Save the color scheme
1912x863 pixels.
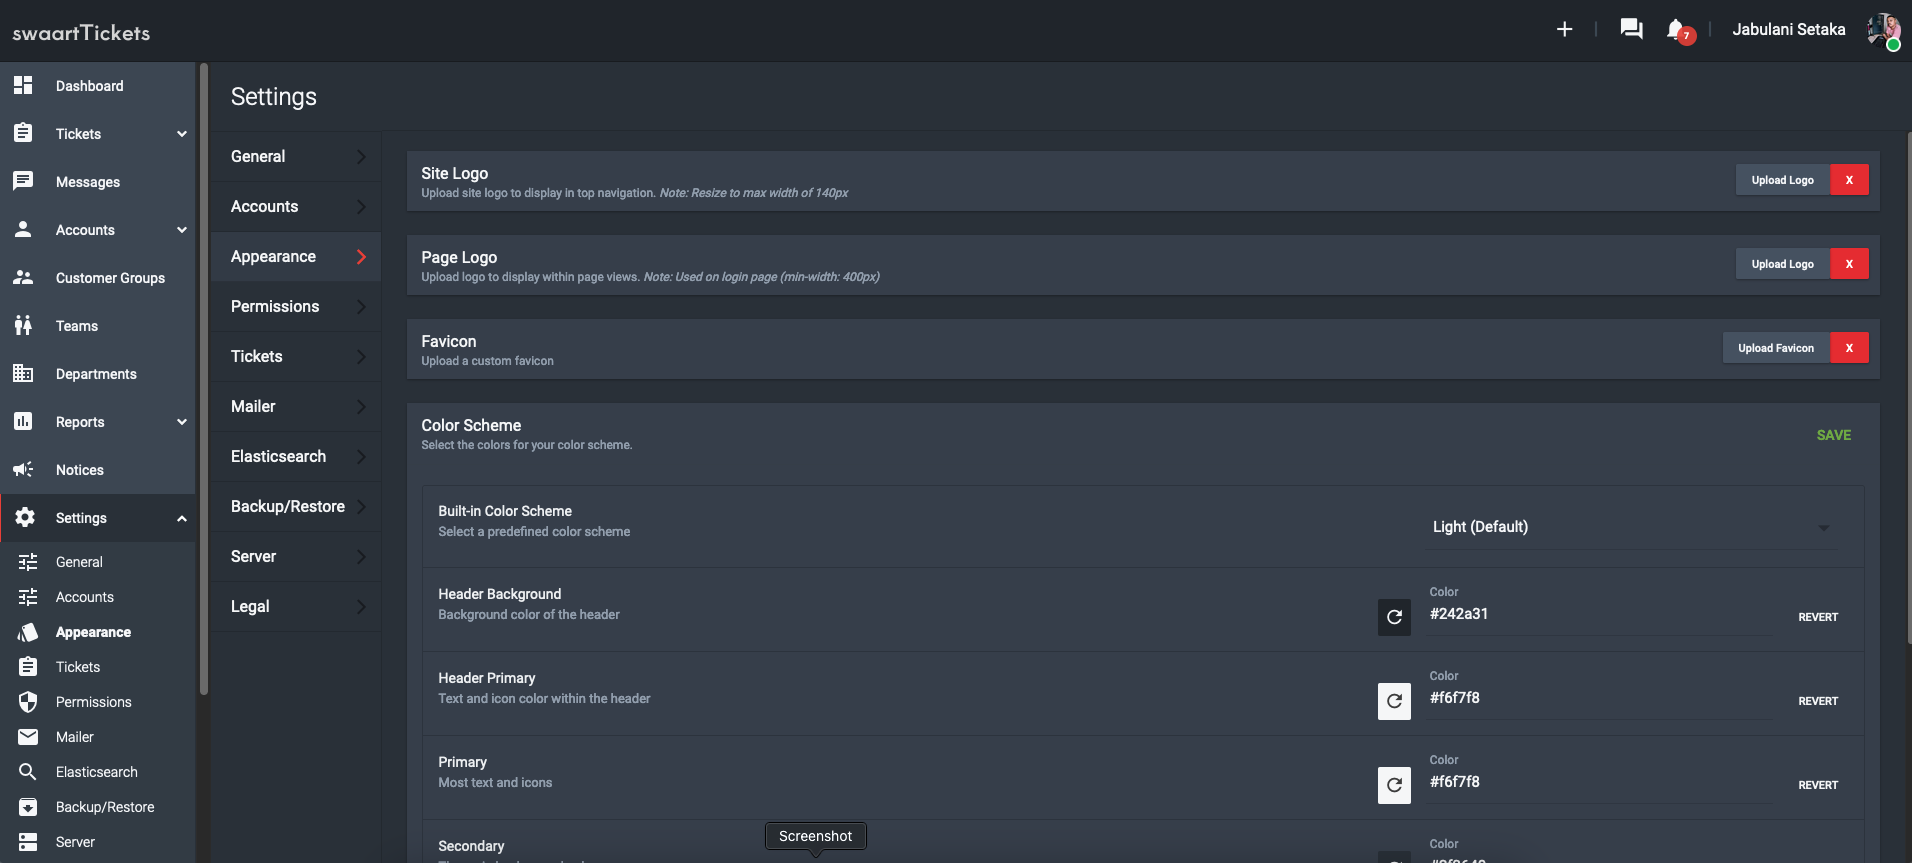1833,435
